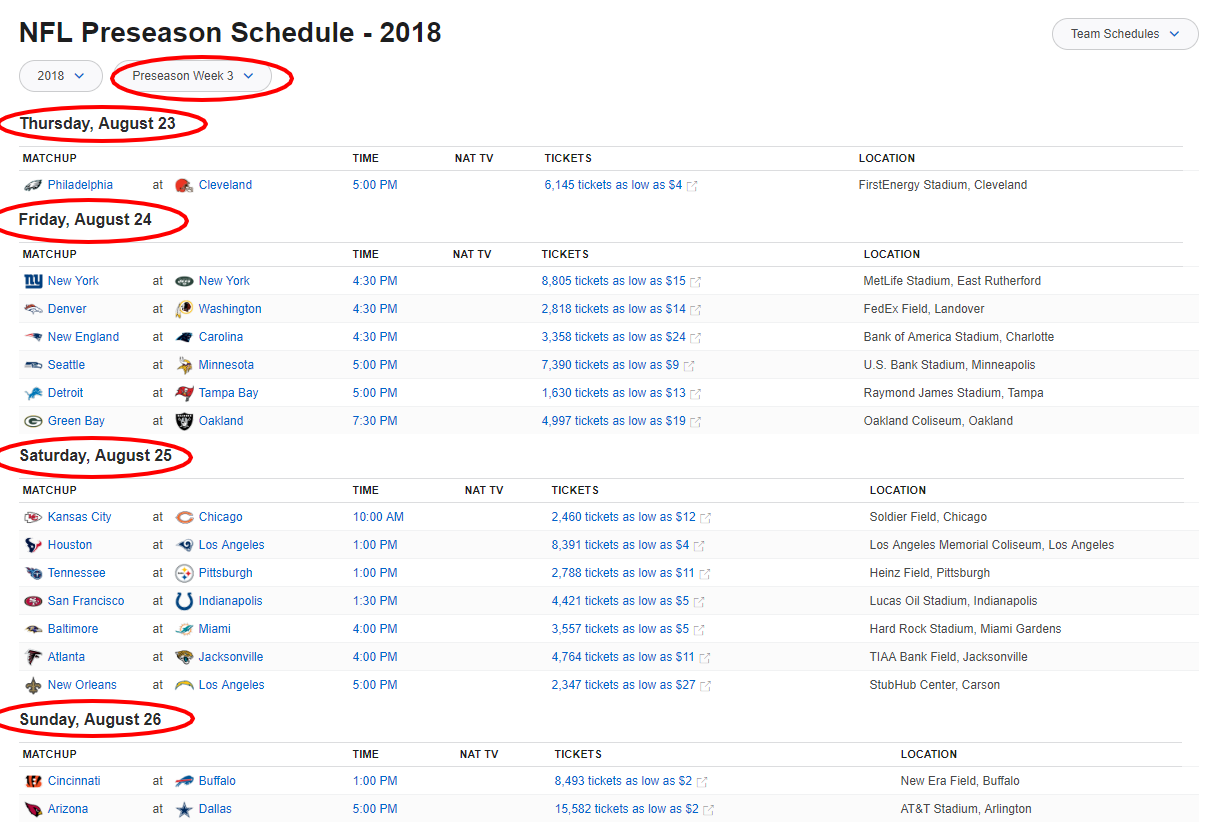Click Soldier Field, Chicago location text
Screen dimensions: 1215x823
click(x=928, y=517)
